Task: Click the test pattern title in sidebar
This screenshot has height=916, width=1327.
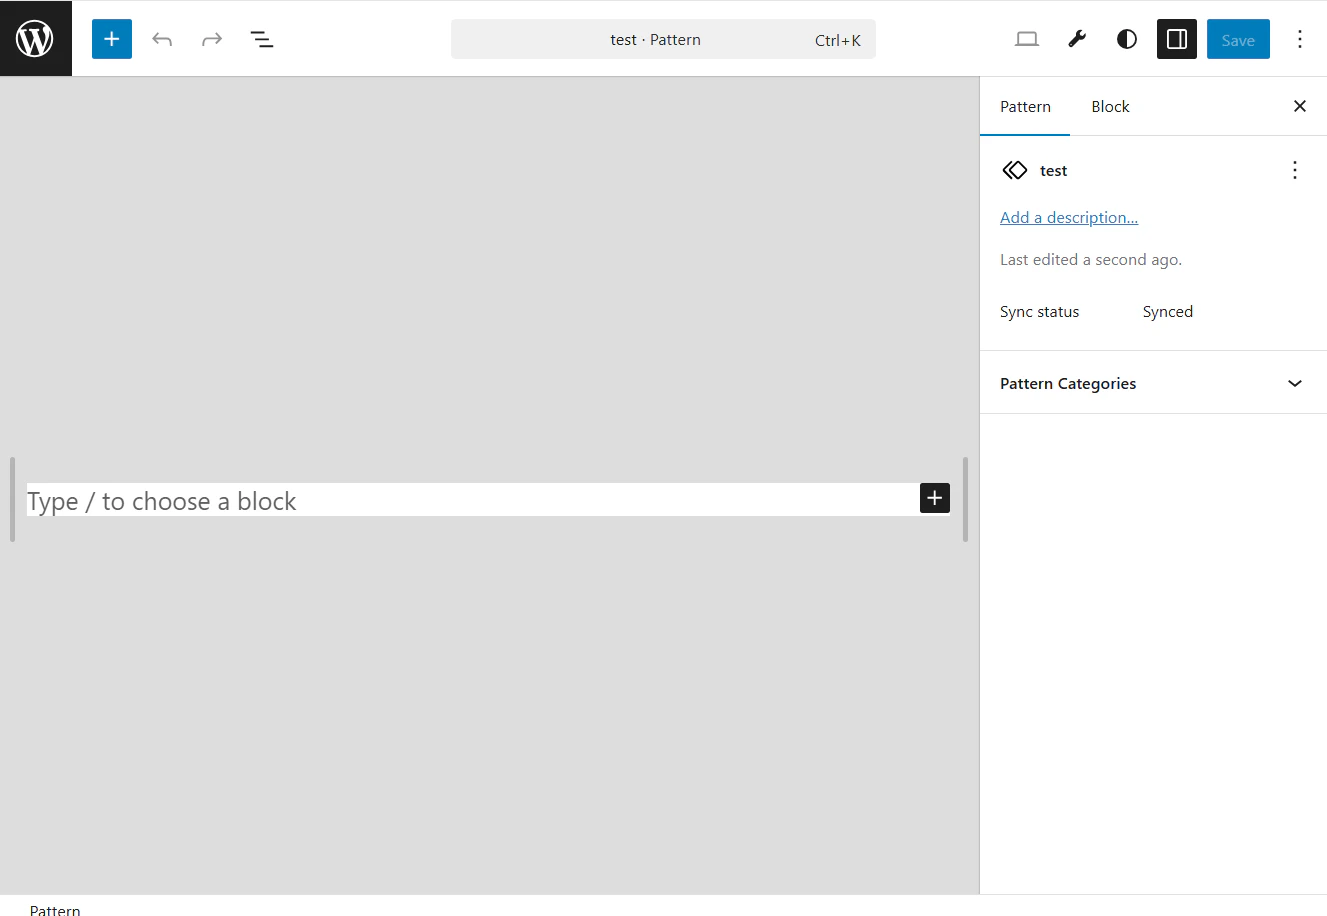Action: 1053,170
